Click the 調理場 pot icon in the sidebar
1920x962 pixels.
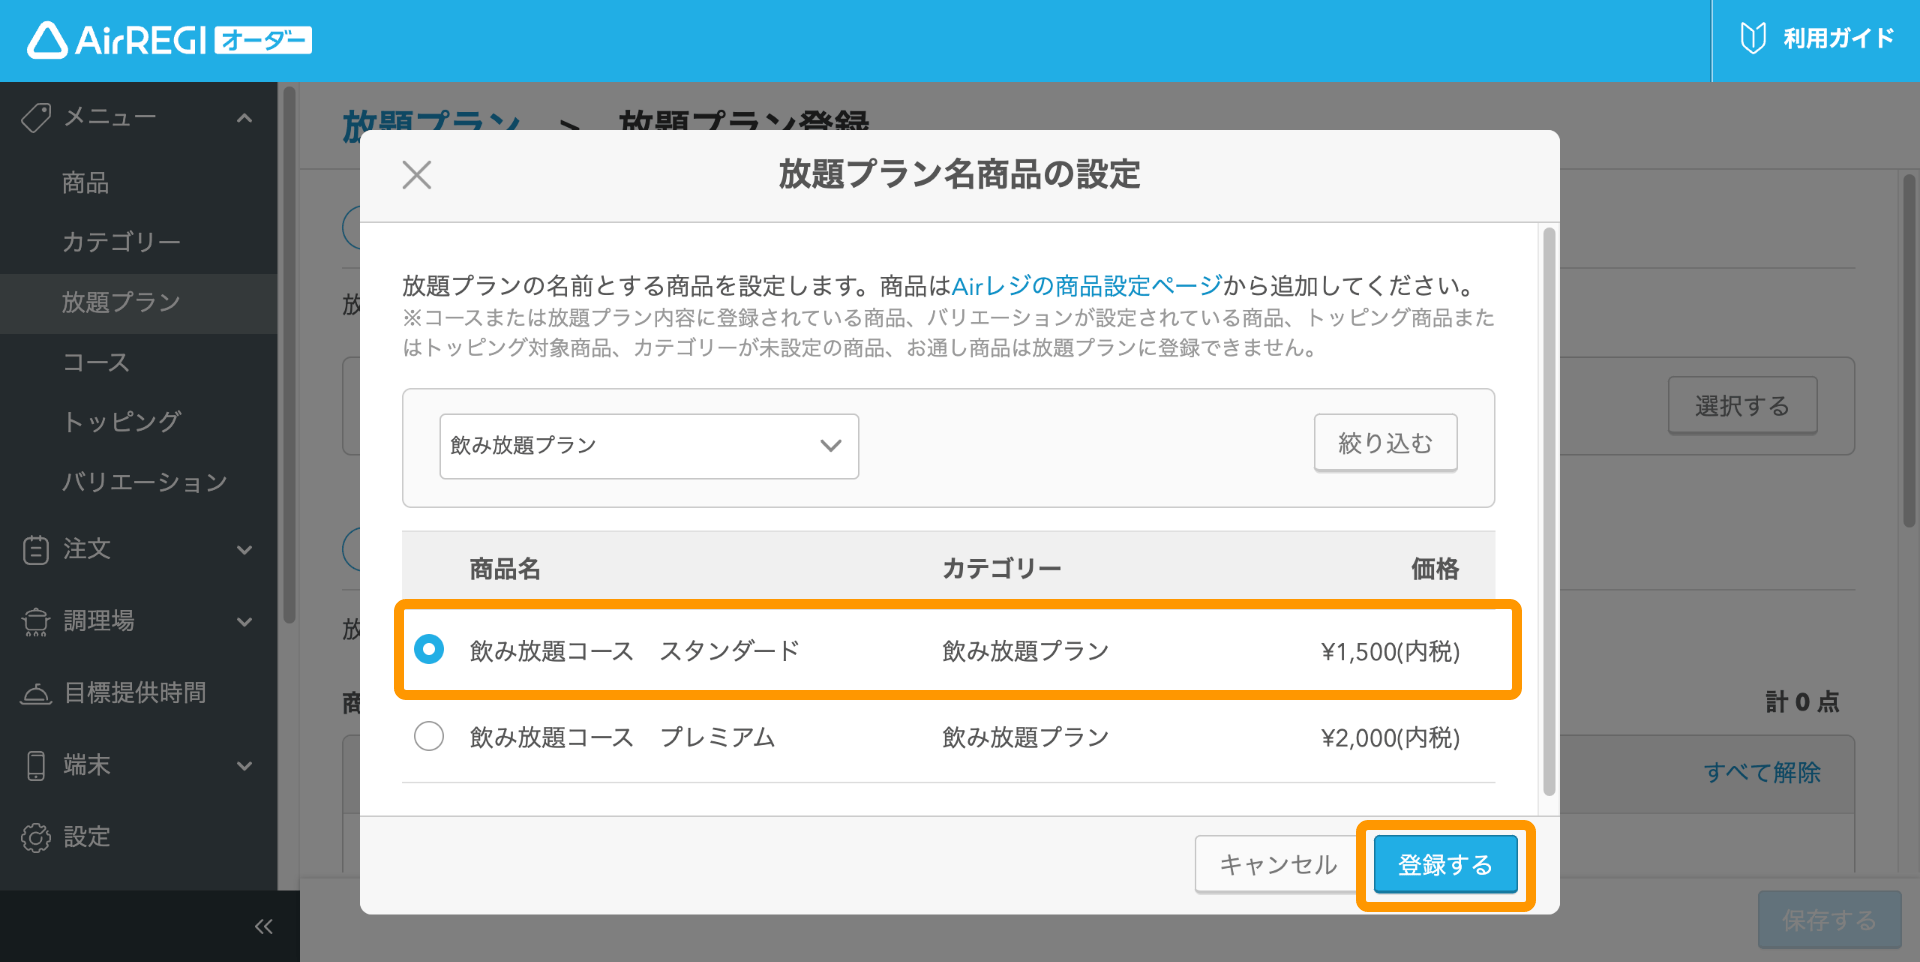pyautogui.click(x=36, y=621)
